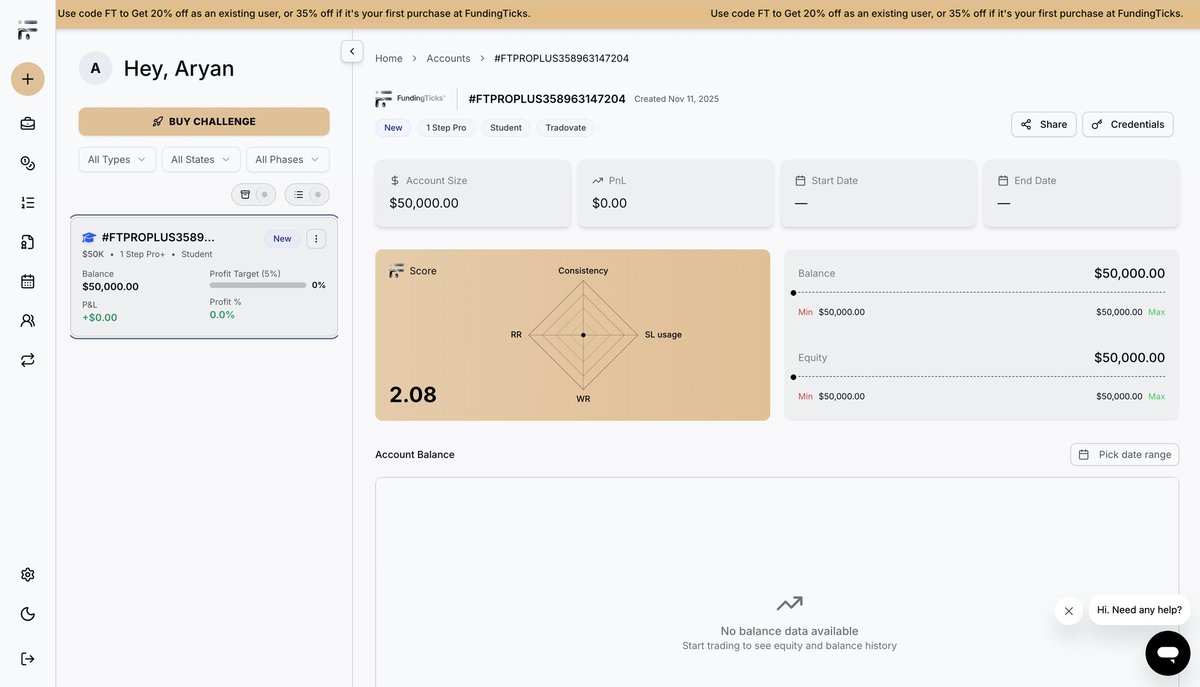Click the share icon in Share button
Viewport: 1200px width, 687px height.
[1026, 124]
